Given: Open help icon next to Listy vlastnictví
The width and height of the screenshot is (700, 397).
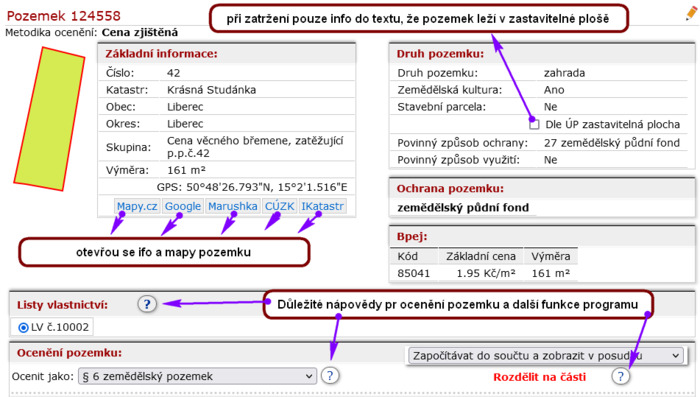Looking at the screenshot, I should pos(147,304).
